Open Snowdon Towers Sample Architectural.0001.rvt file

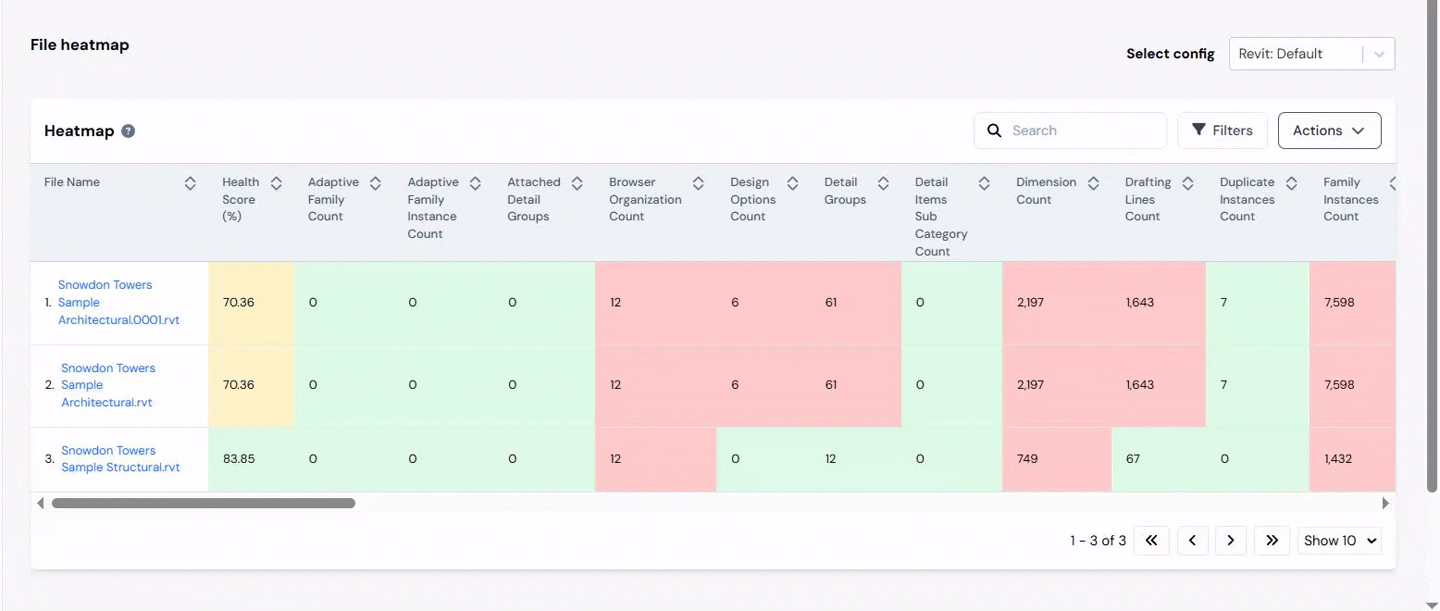click(x=118, y=302)
